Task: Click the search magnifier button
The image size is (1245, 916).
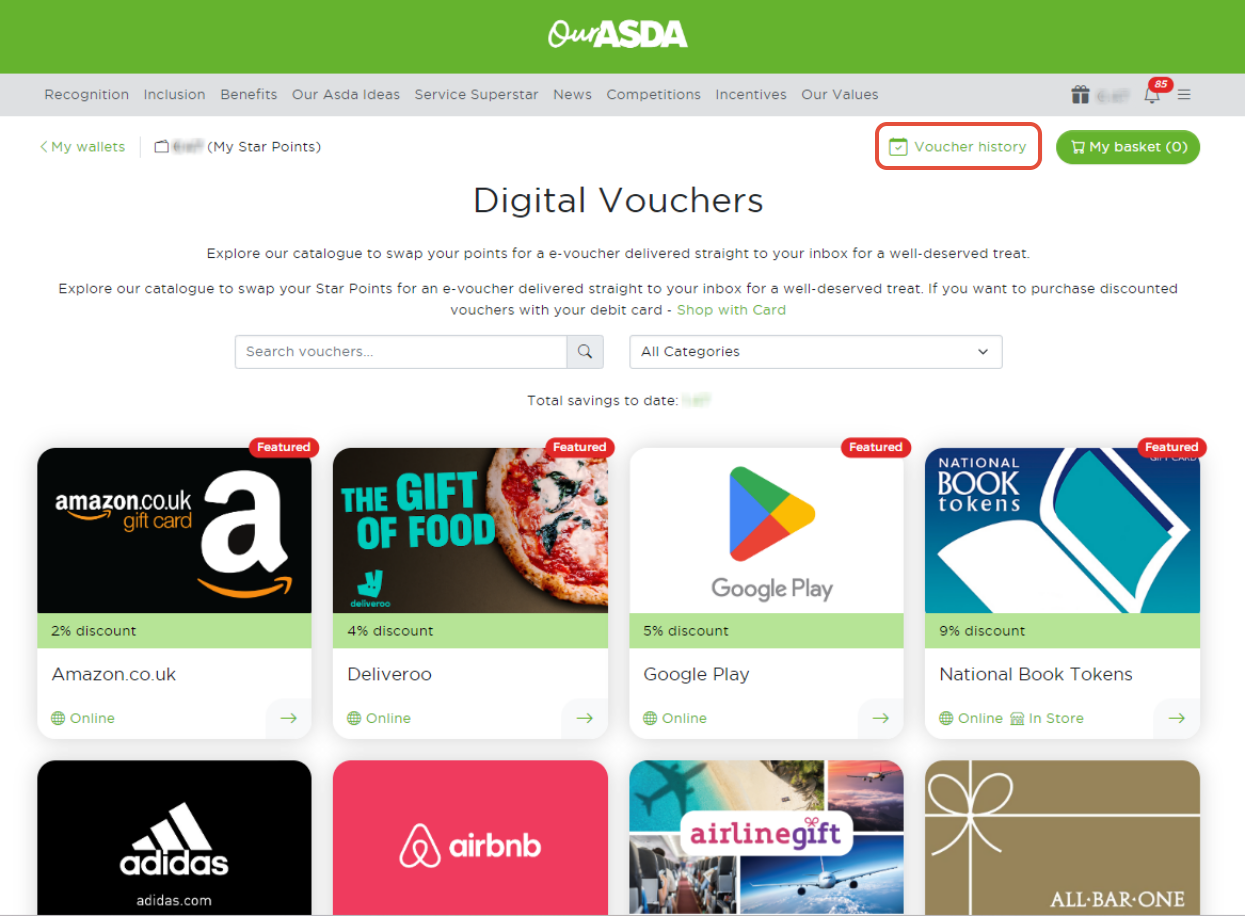Action: click(585, 352)
